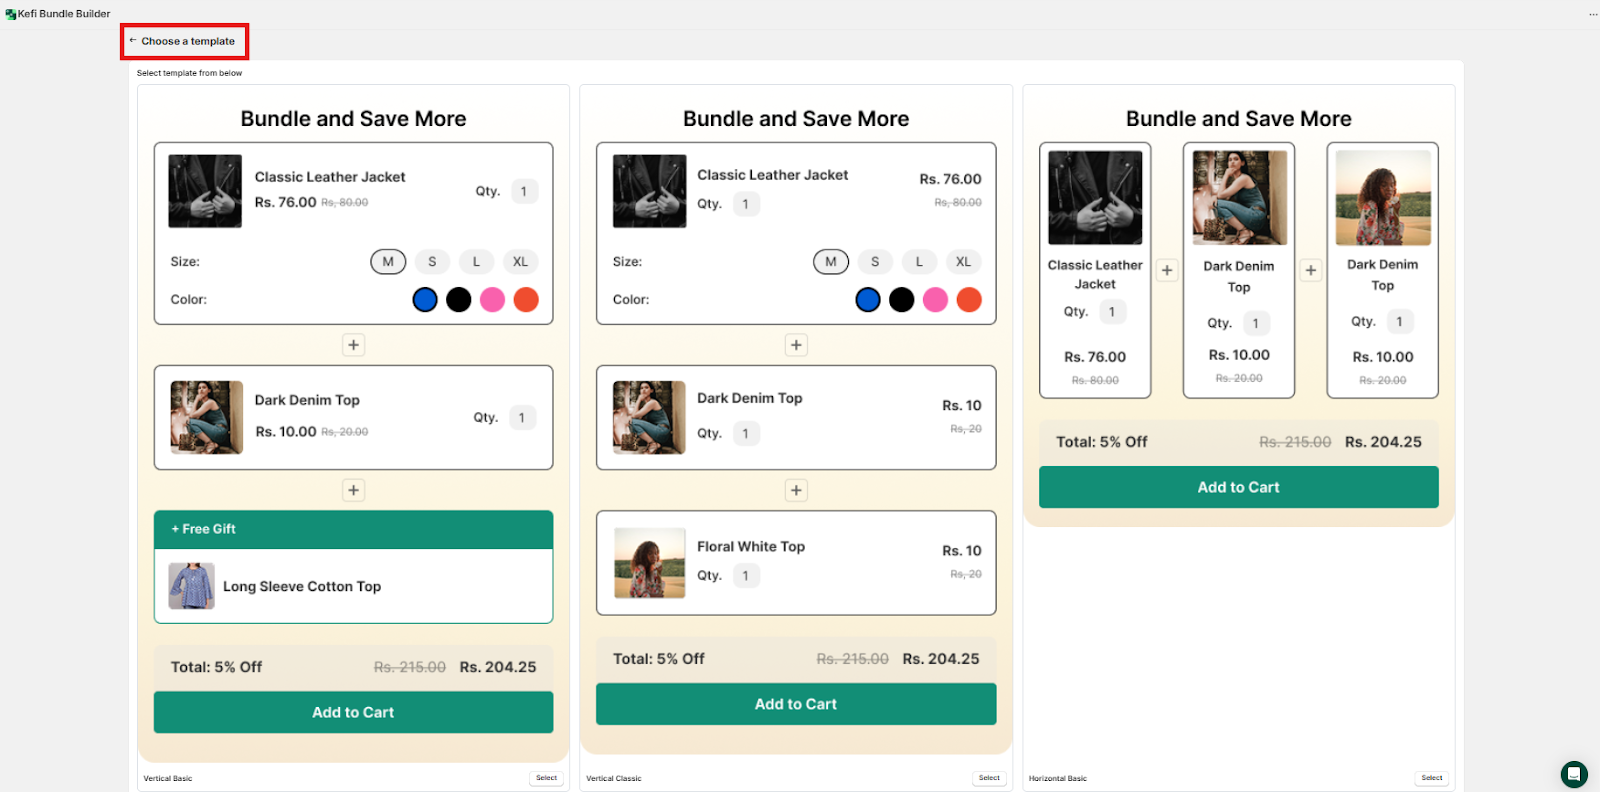Image resolution: width=1600 pixels, height=792 pixels.
Task: Click Long Sleeve Cotton Top free gift thumbnail
Action: coord(191,586)
